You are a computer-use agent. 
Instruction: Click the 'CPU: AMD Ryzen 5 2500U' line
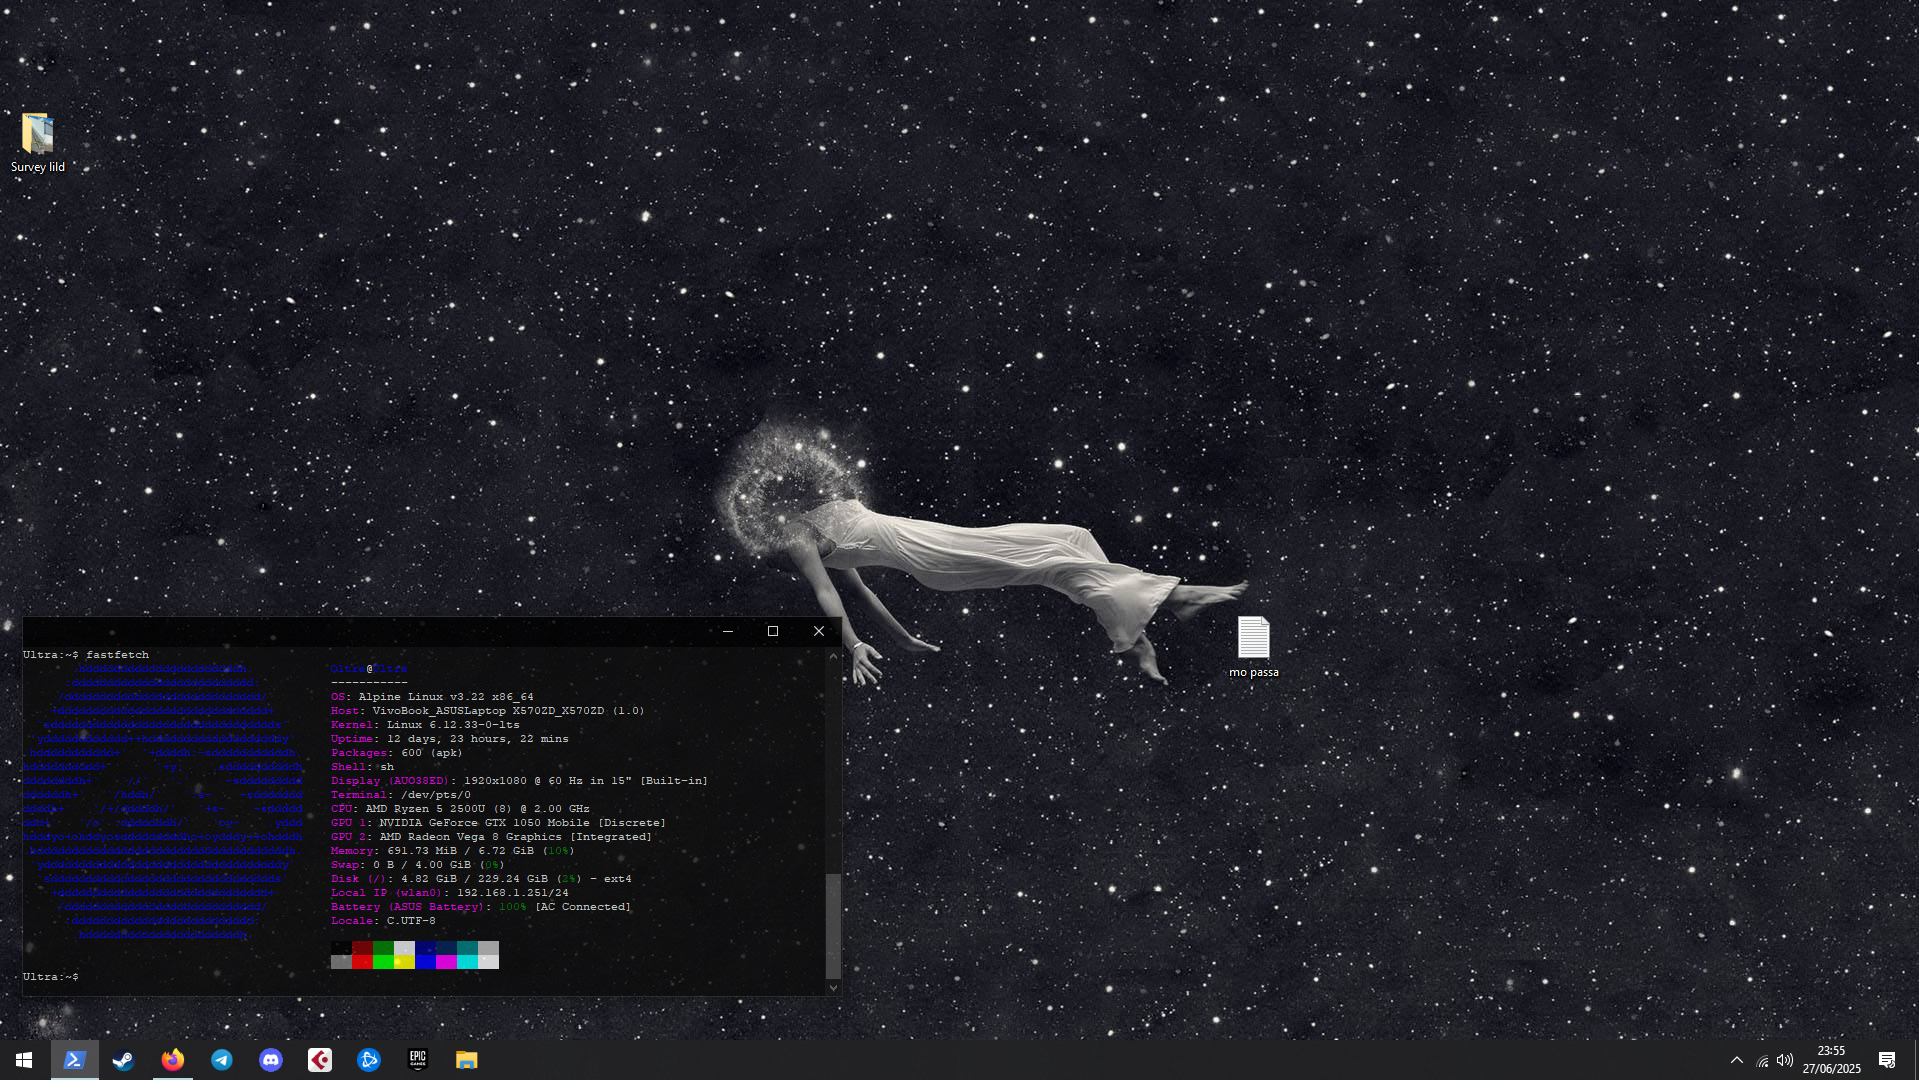point(460,809)
